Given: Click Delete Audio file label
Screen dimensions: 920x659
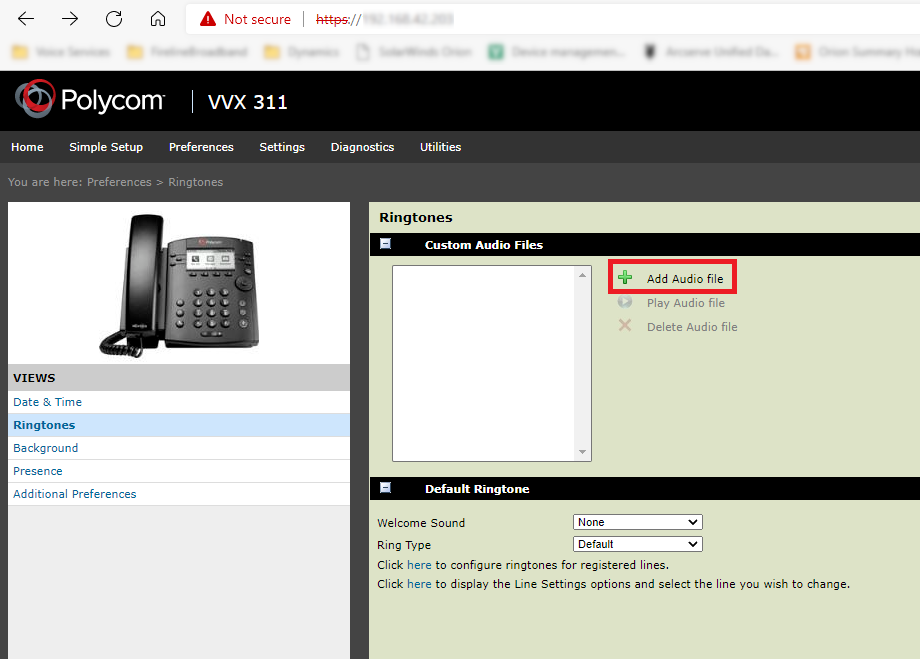Looking at the screenshot, I should coord(692,327).
